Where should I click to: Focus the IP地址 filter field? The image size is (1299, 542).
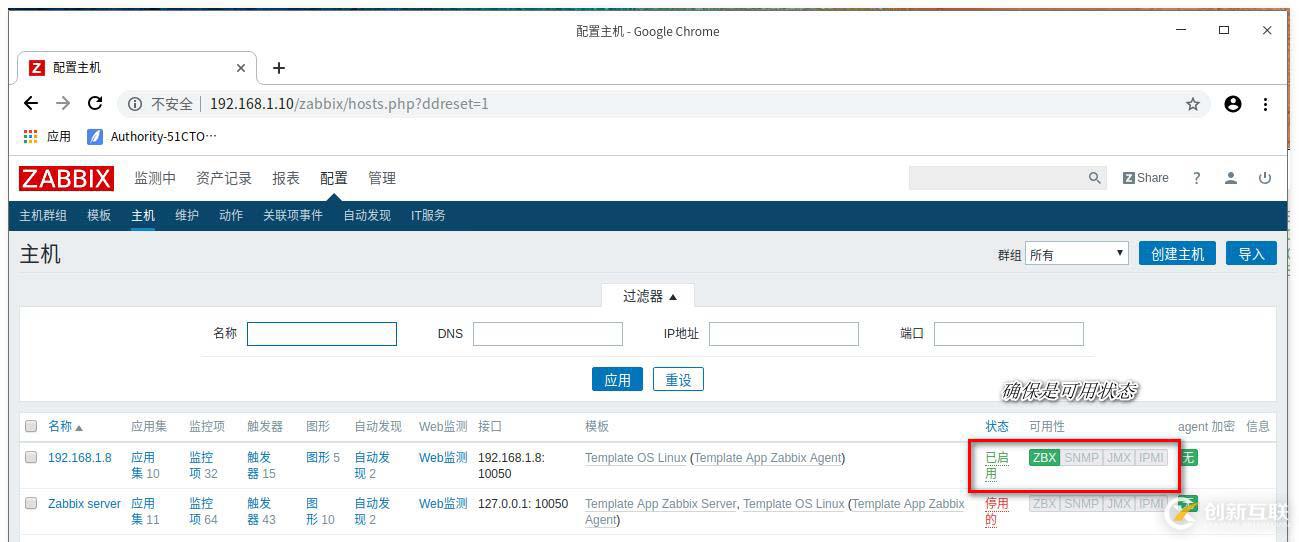784,333
